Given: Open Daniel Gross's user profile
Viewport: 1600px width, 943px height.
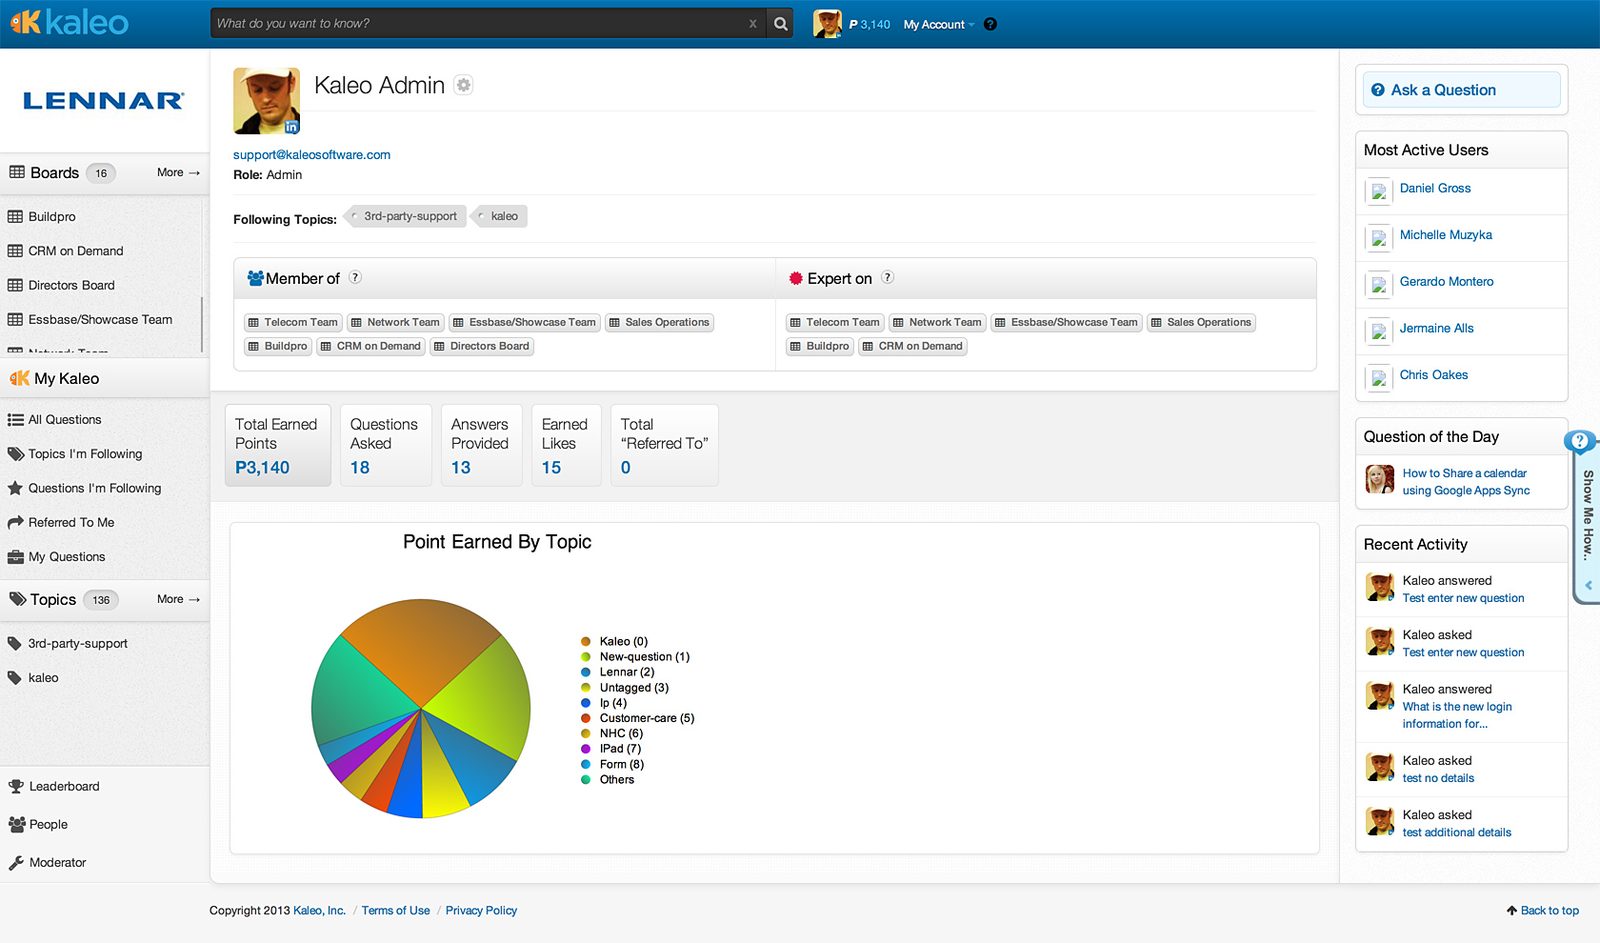Looking at the screenshot, I should pyautogui.click(x=1434, y=188).
